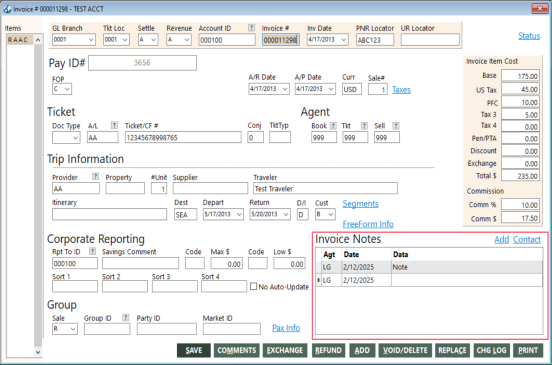Click the help icon next to Book agent
This screenshot has height=365, width=552.
pyautogui.click(x=333, y=126)
